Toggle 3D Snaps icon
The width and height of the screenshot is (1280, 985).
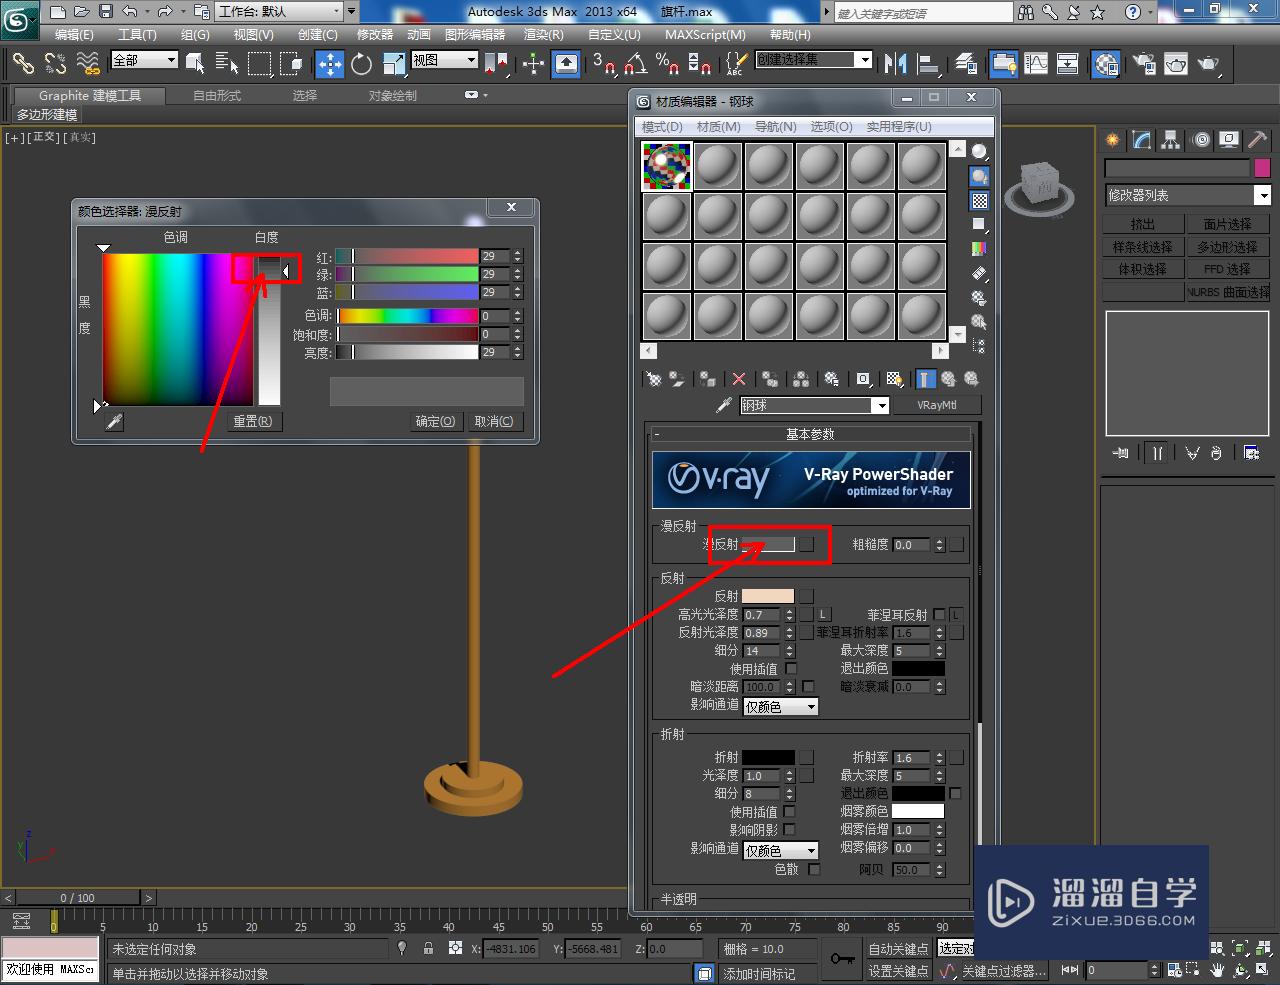[x=603, y=64]
